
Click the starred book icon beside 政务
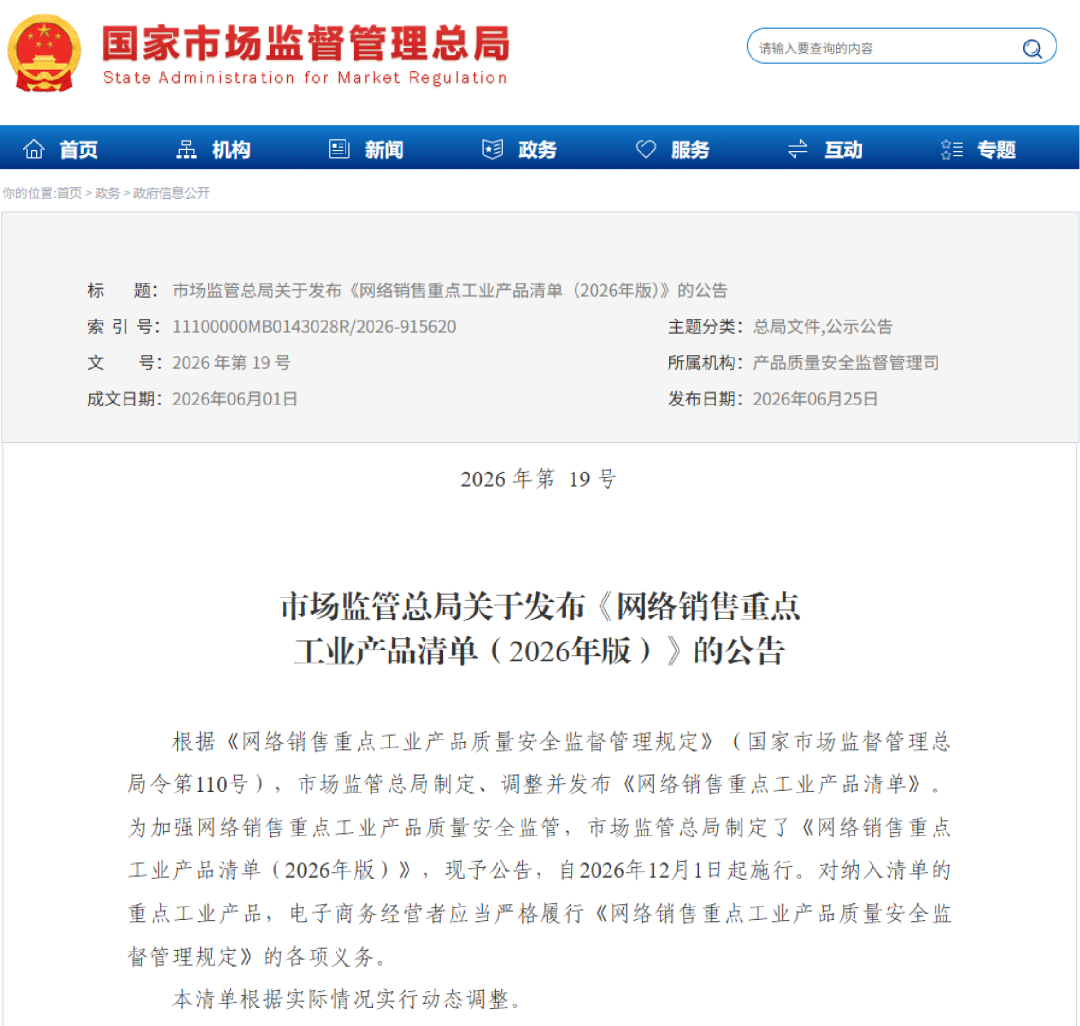coord(492,149)
